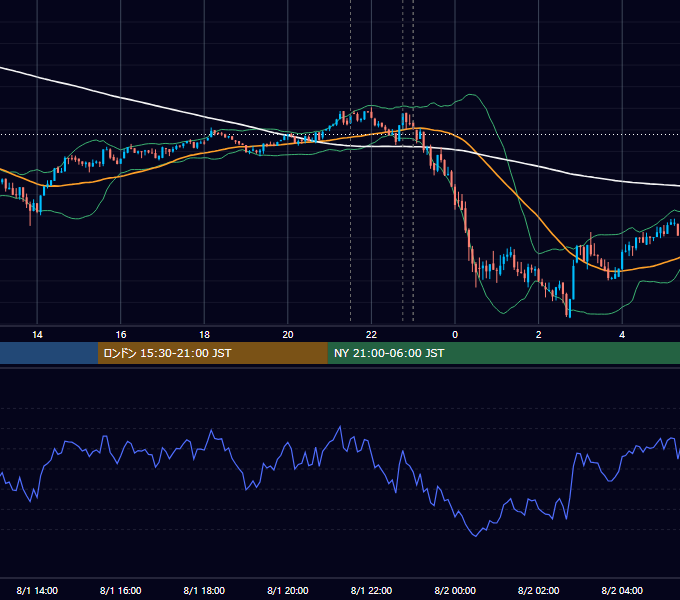
Task: Click the 4 label on price chart time axis
Action: click(x=622, y=335)
